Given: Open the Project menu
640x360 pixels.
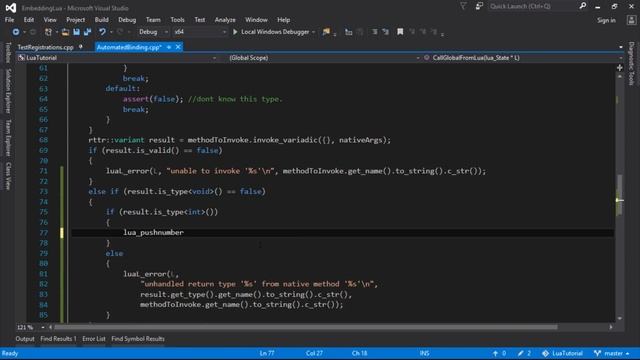Looking at the screenshot, I should tap(76, 20).
